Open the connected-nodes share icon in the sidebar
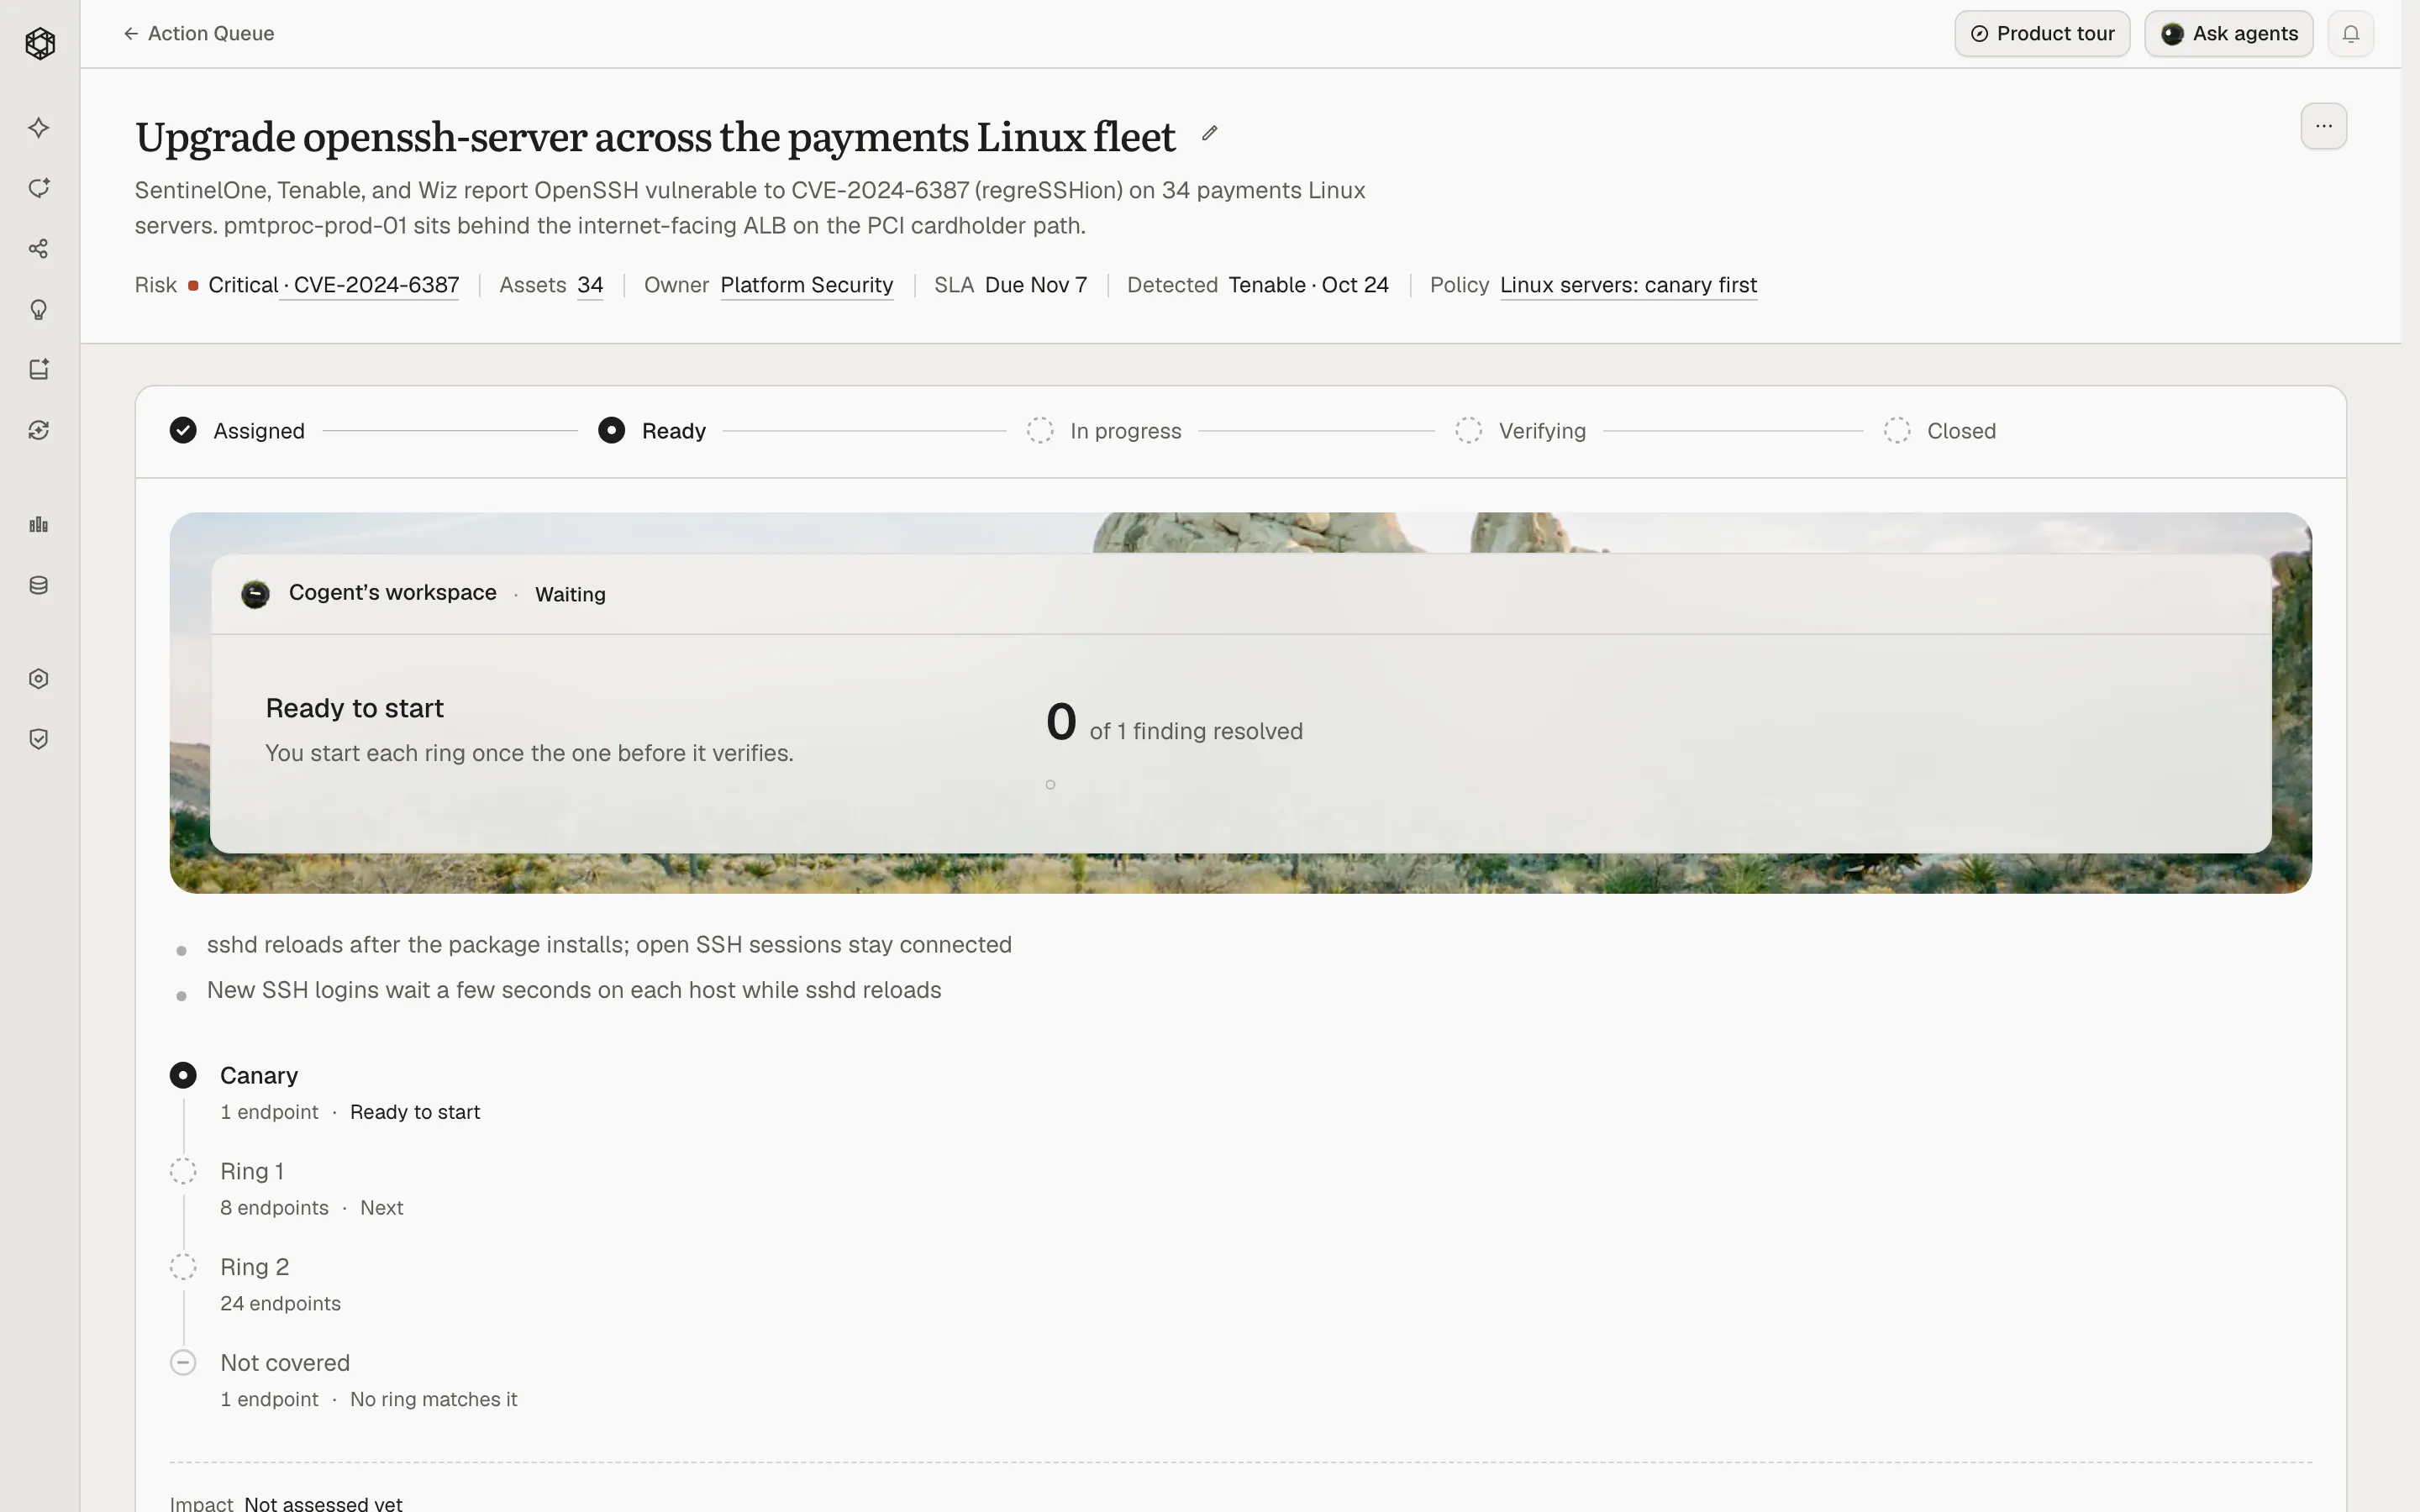 pos(39,249)
